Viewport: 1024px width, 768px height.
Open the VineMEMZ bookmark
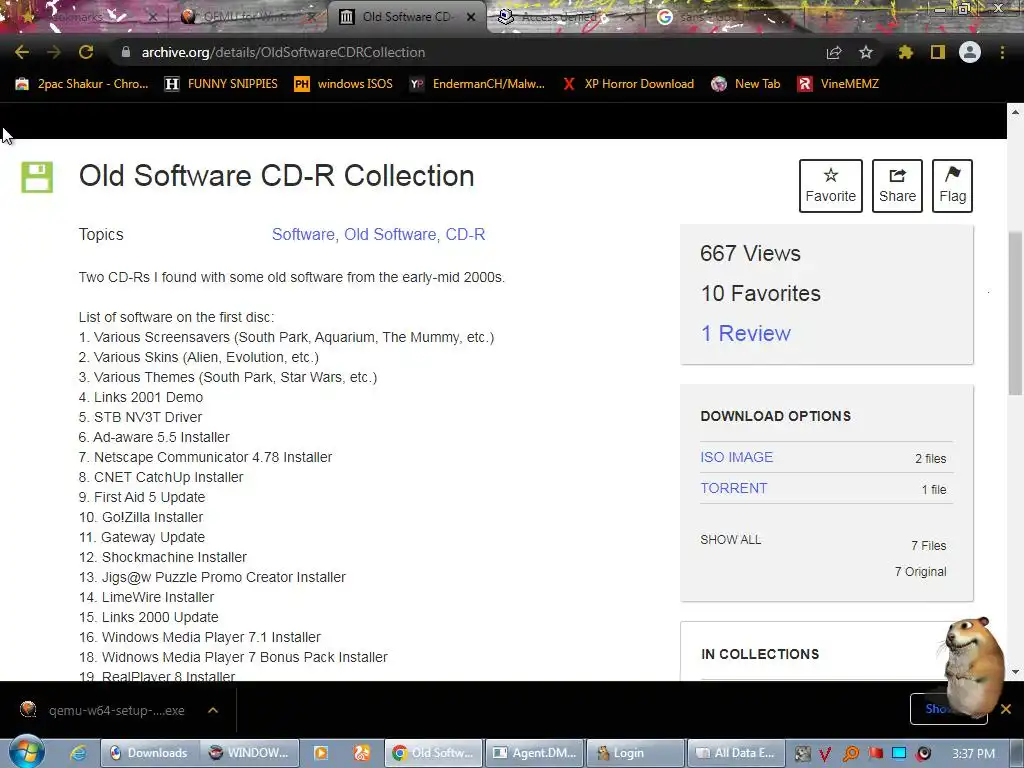(x=839, y=84)
